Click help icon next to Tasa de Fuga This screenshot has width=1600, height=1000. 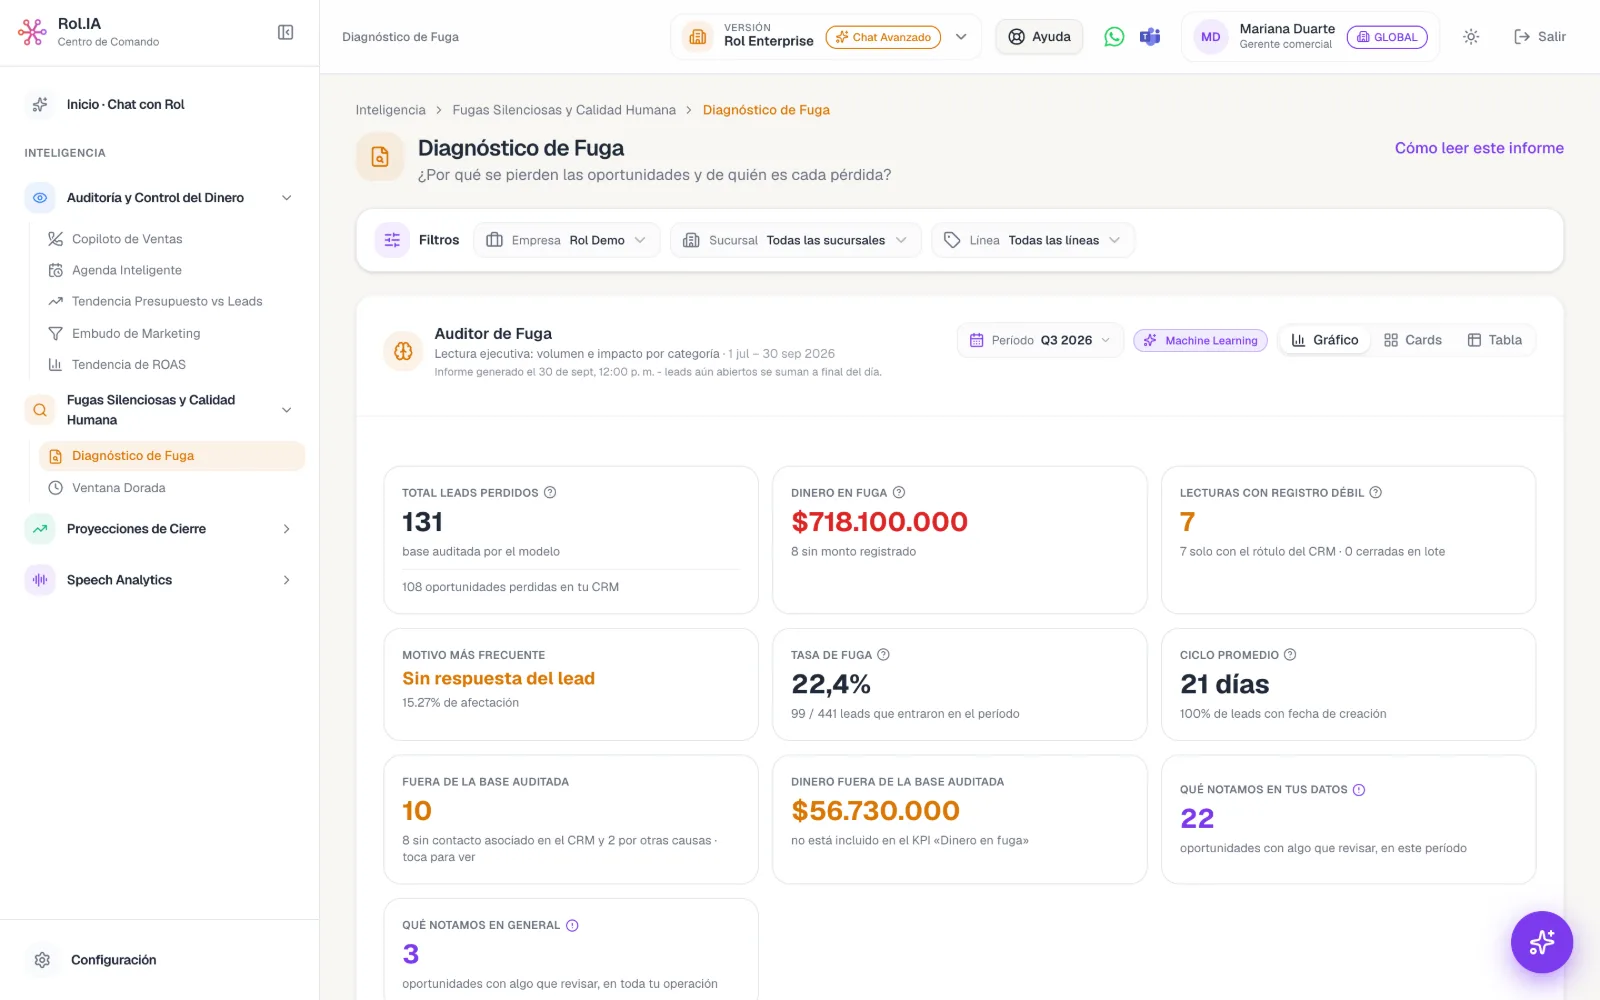click(883, 655)
